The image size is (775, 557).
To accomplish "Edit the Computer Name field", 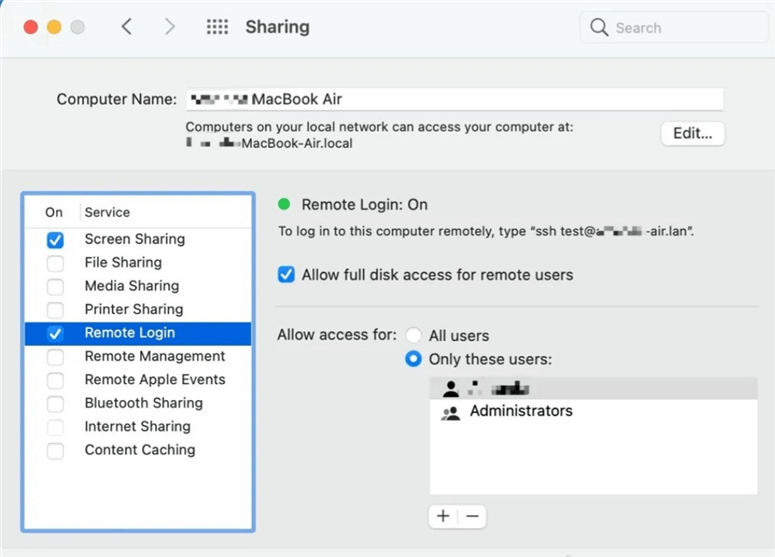I will [455, 99].
